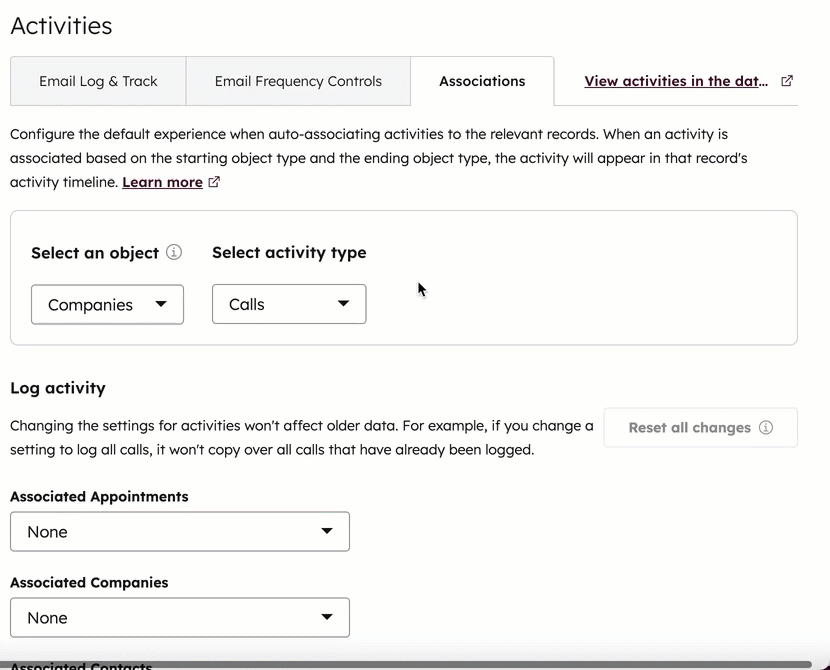Click external link icon next to Learn more
Viewport: 830px width, 670px height.
(x=214, y=183)
